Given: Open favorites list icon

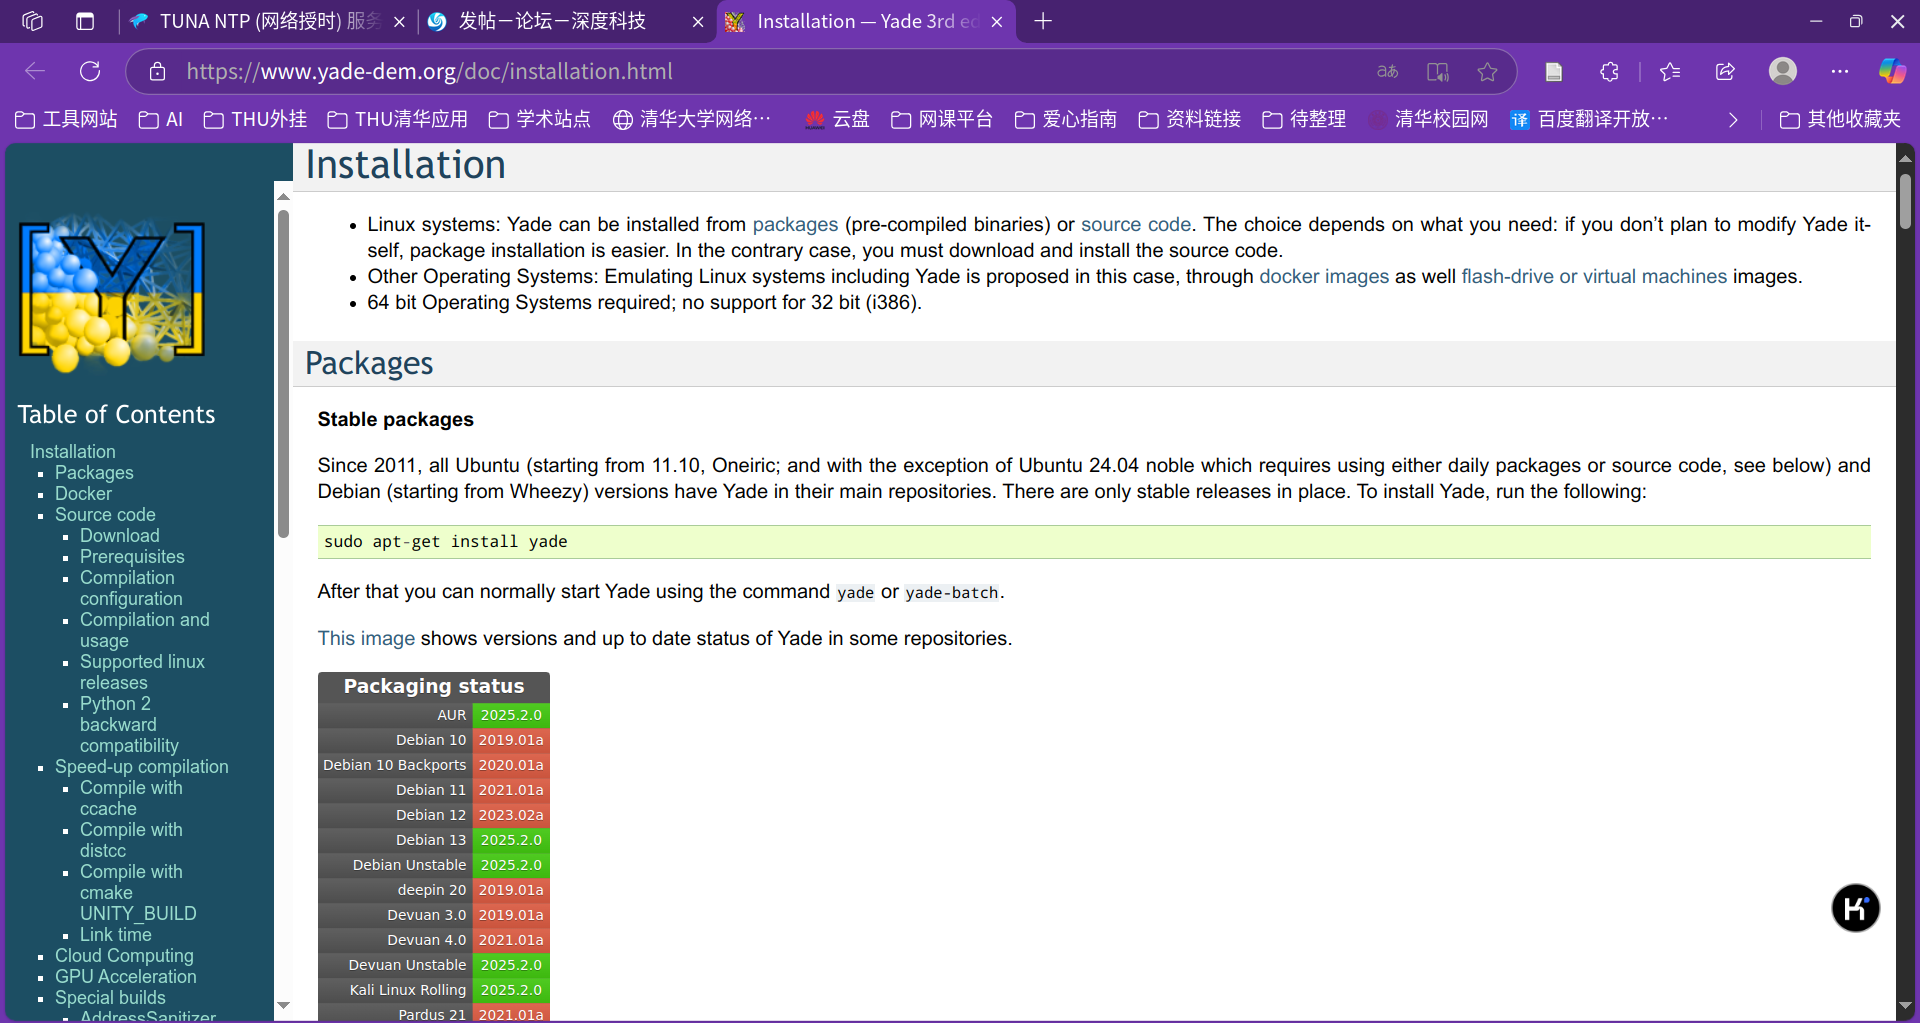Looking at the screenshot, I should pos(1670,72).
